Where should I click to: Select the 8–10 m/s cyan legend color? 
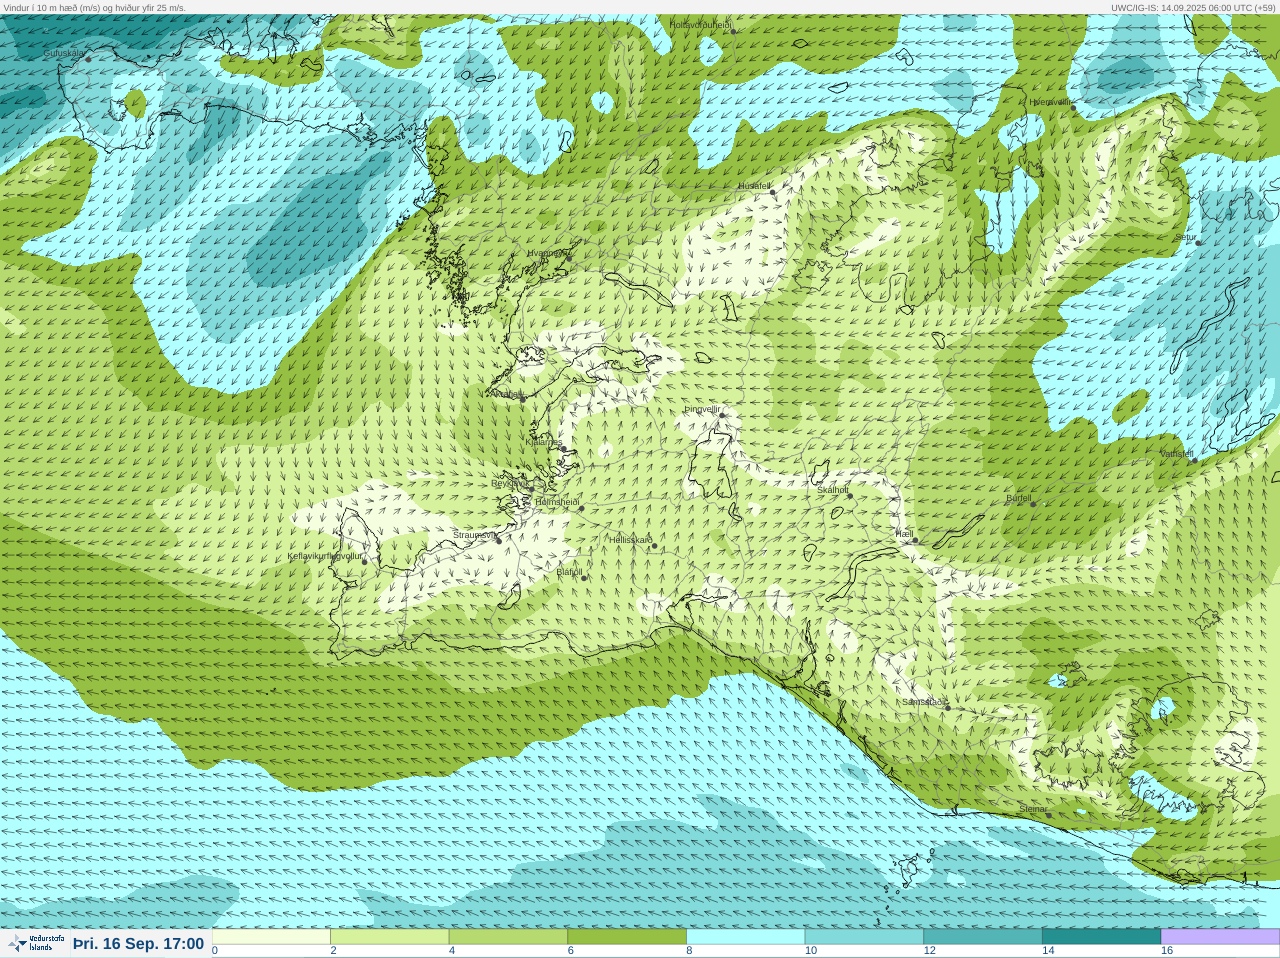click(x=745, y=937)
